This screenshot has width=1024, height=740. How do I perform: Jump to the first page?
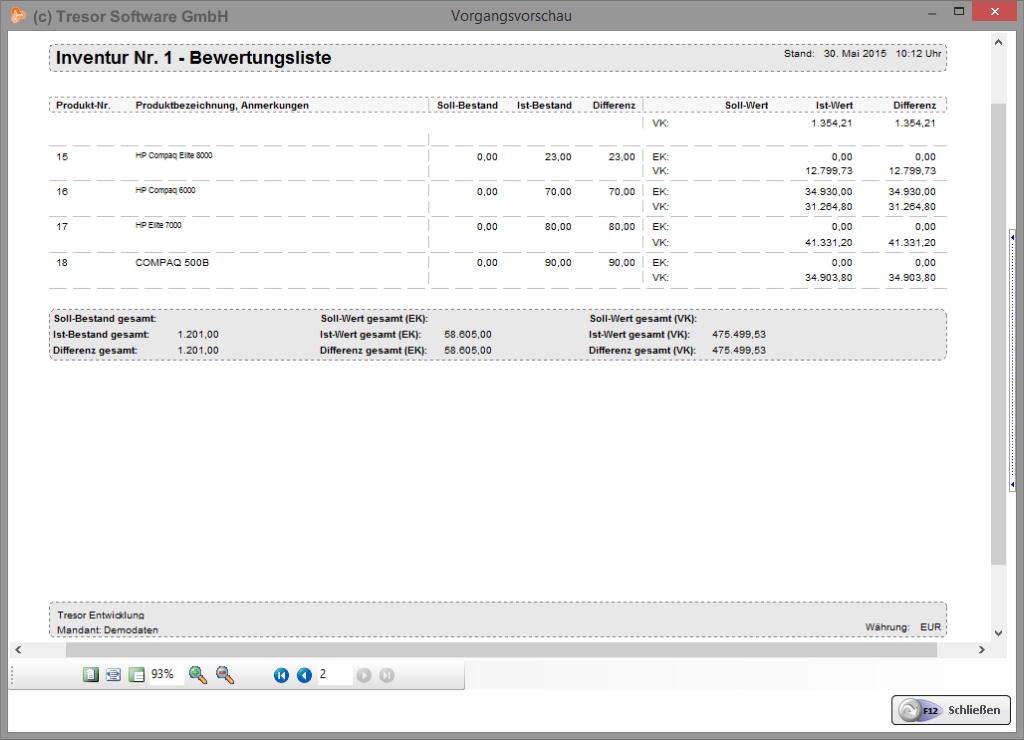(281, 675)
